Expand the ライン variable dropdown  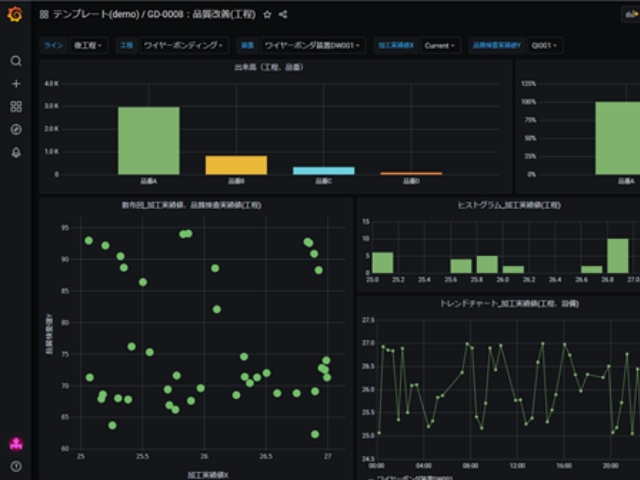(88, 45)
